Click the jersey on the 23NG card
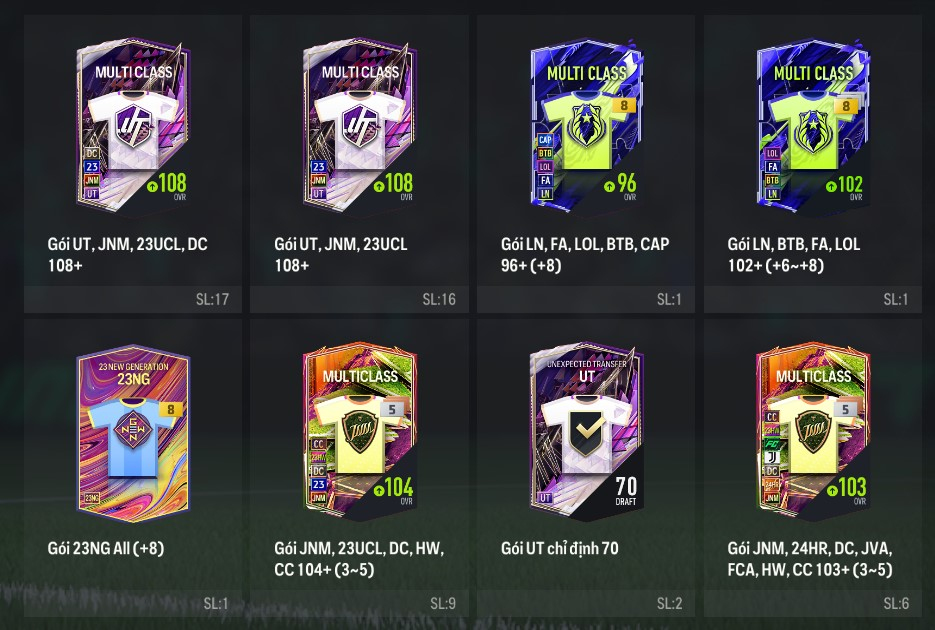The width and height of the screenshot is (935, 630). click(x=132, y=438)
